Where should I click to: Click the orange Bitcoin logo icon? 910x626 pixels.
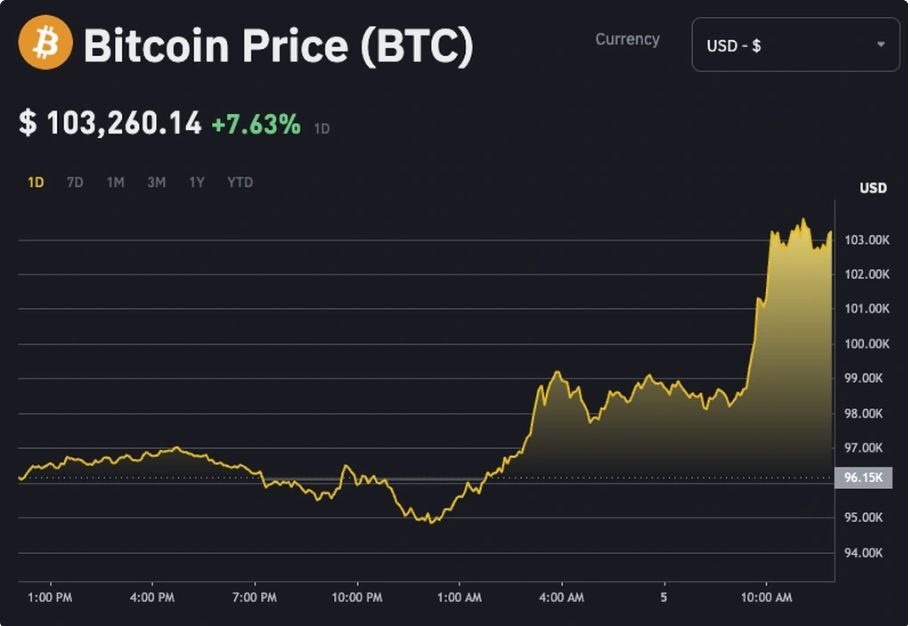(45, 43)
